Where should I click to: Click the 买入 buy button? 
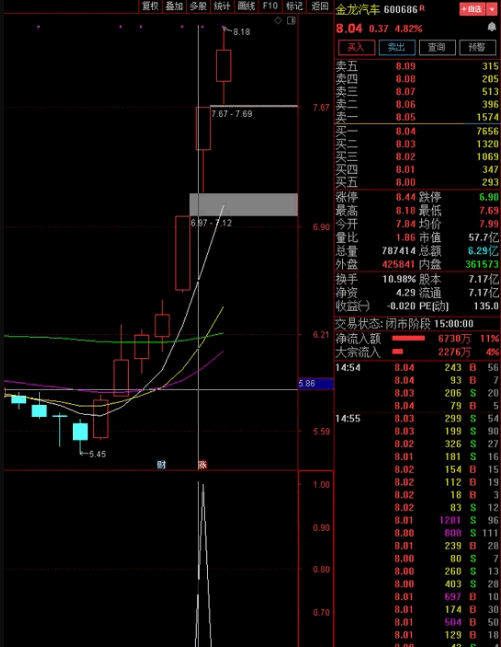(x=357, y=47)
